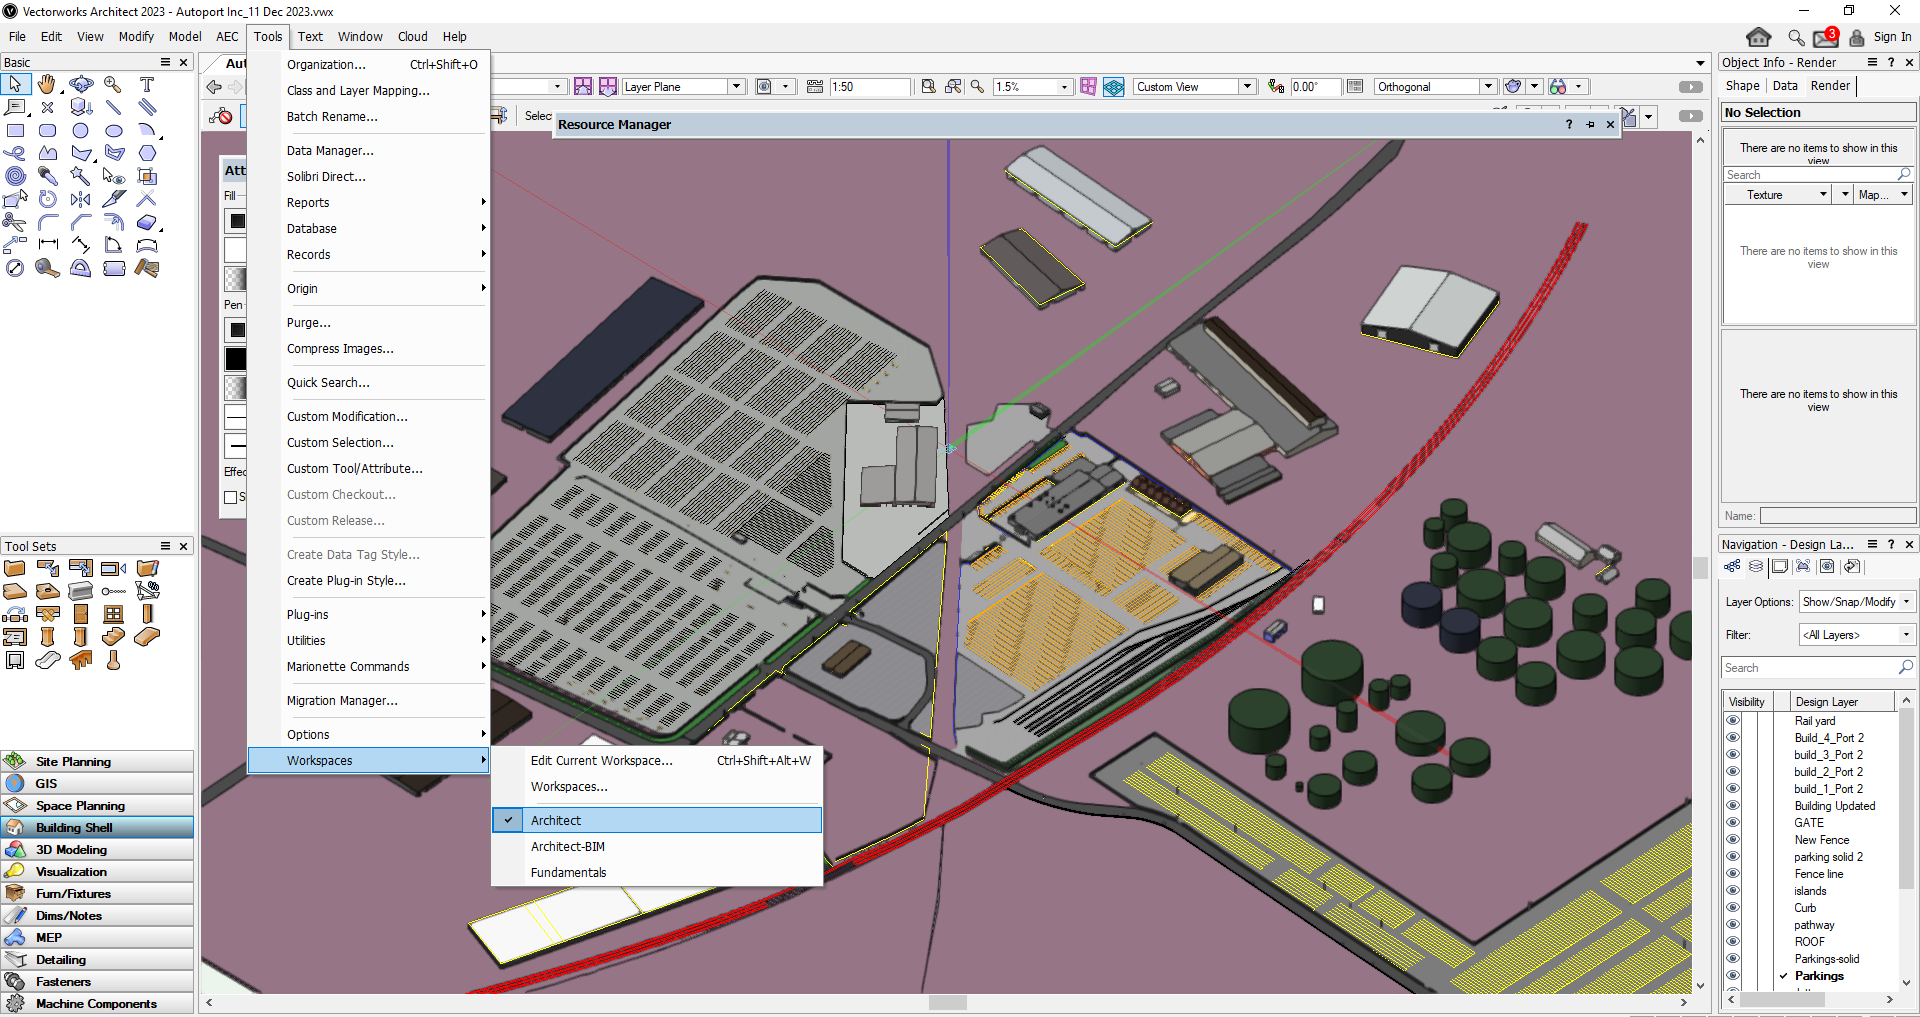Image resolution: width=1920 pixels, height=1017 pixels.
Task: Open the Classes tab in Navigation palette
Action: pyautogui.click(x=1732, y=567)
